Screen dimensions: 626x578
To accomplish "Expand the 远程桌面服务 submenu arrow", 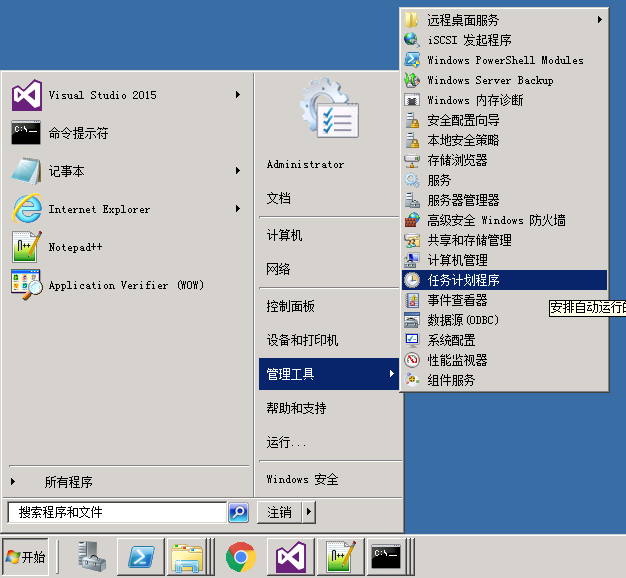I will click(x=600, y=20).
